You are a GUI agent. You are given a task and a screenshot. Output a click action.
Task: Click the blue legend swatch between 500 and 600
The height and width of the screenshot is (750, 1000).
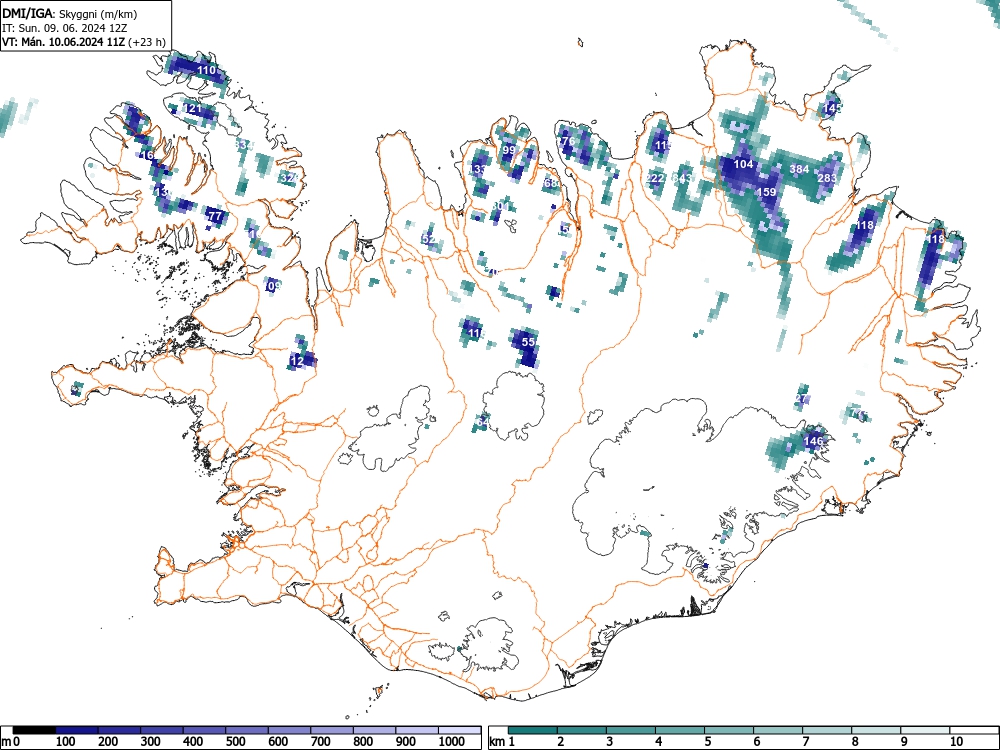(247, 730)
